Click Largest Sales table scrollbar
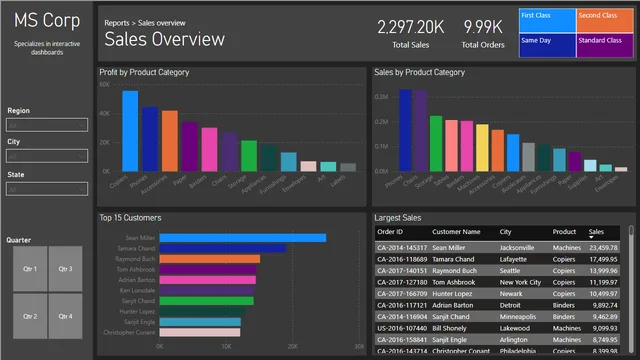The width and height of the screenshot is (640, 360). click(631, 288)
